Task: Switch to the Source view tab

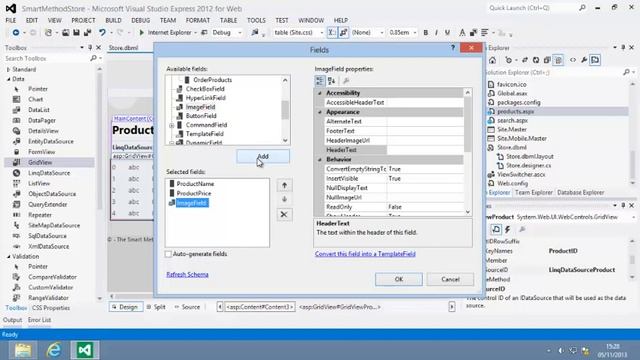Action: (187, 307)
